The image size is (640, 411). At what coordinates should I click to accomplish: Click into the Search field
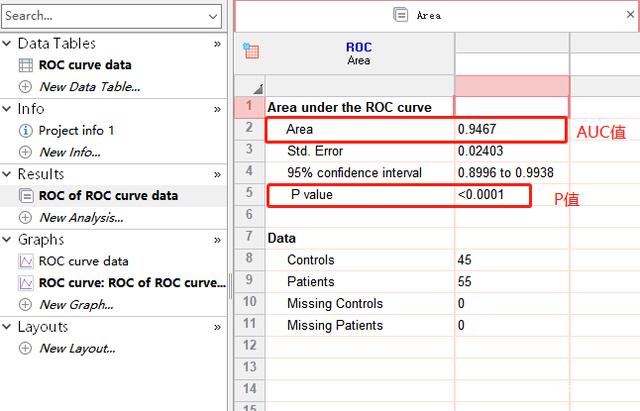[x=105, y=16]
